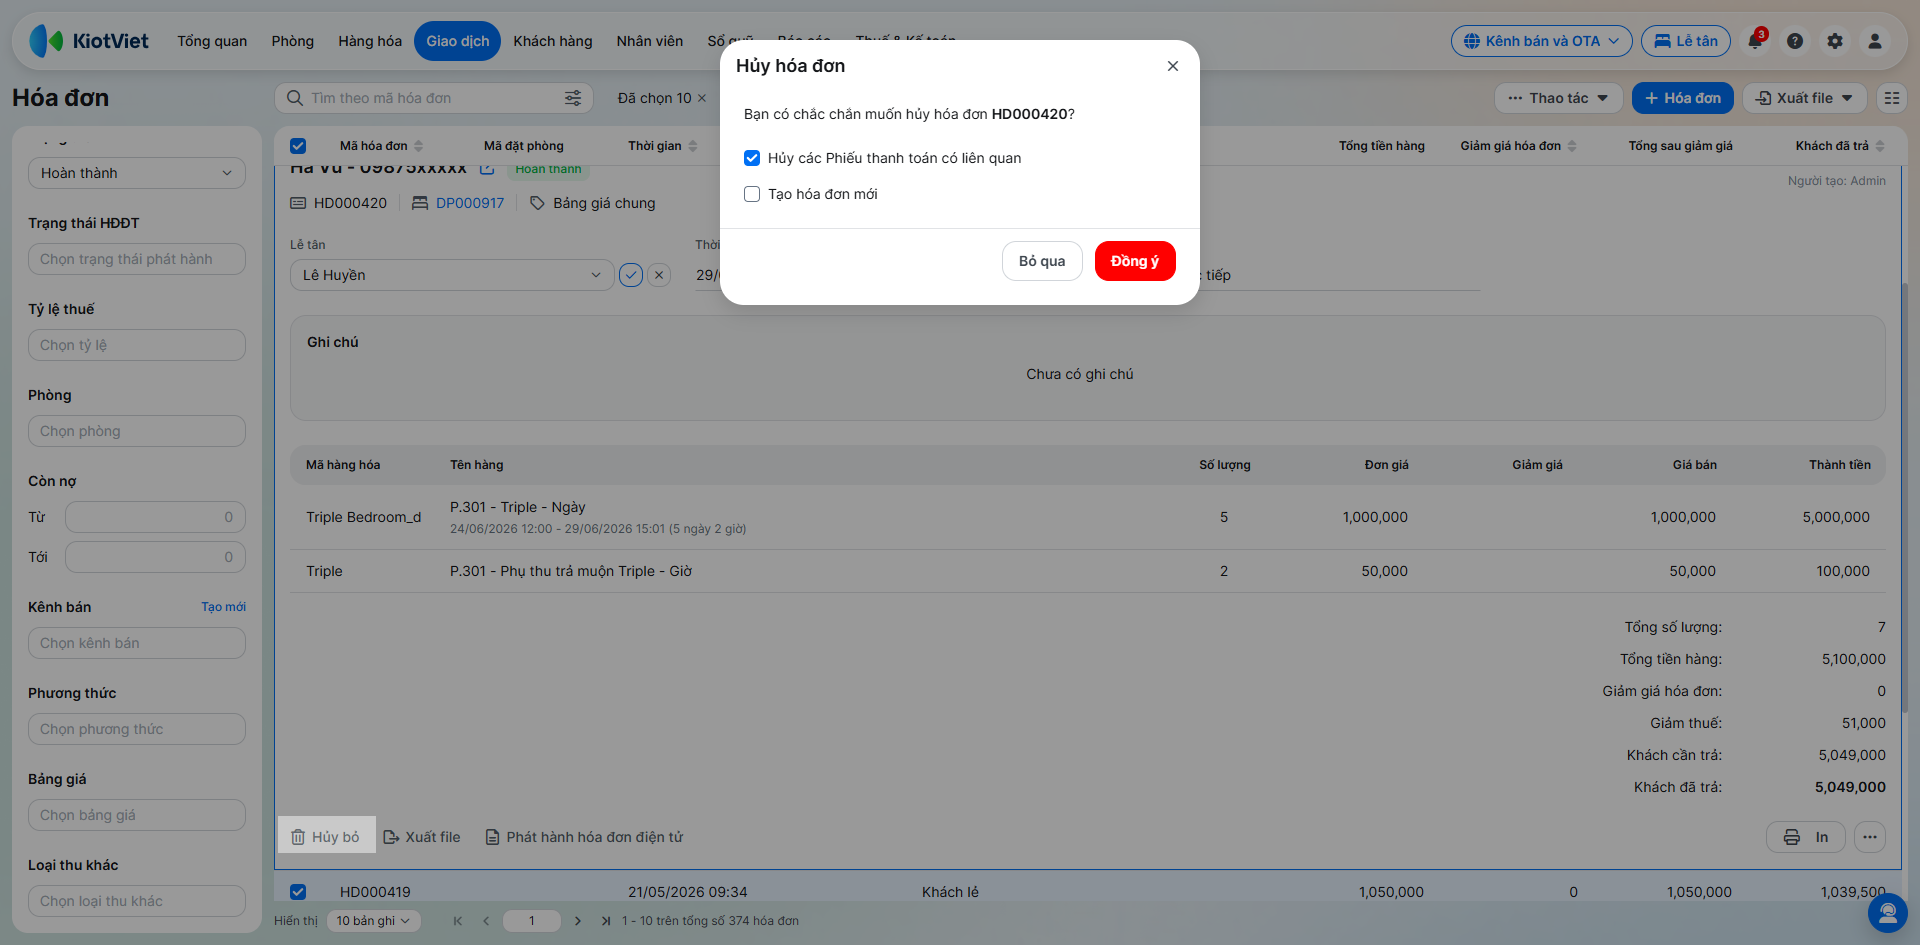Expand Xuất file dropdown in header
The height and width of the screenshot is (945, 1920).
[1805, 98]
